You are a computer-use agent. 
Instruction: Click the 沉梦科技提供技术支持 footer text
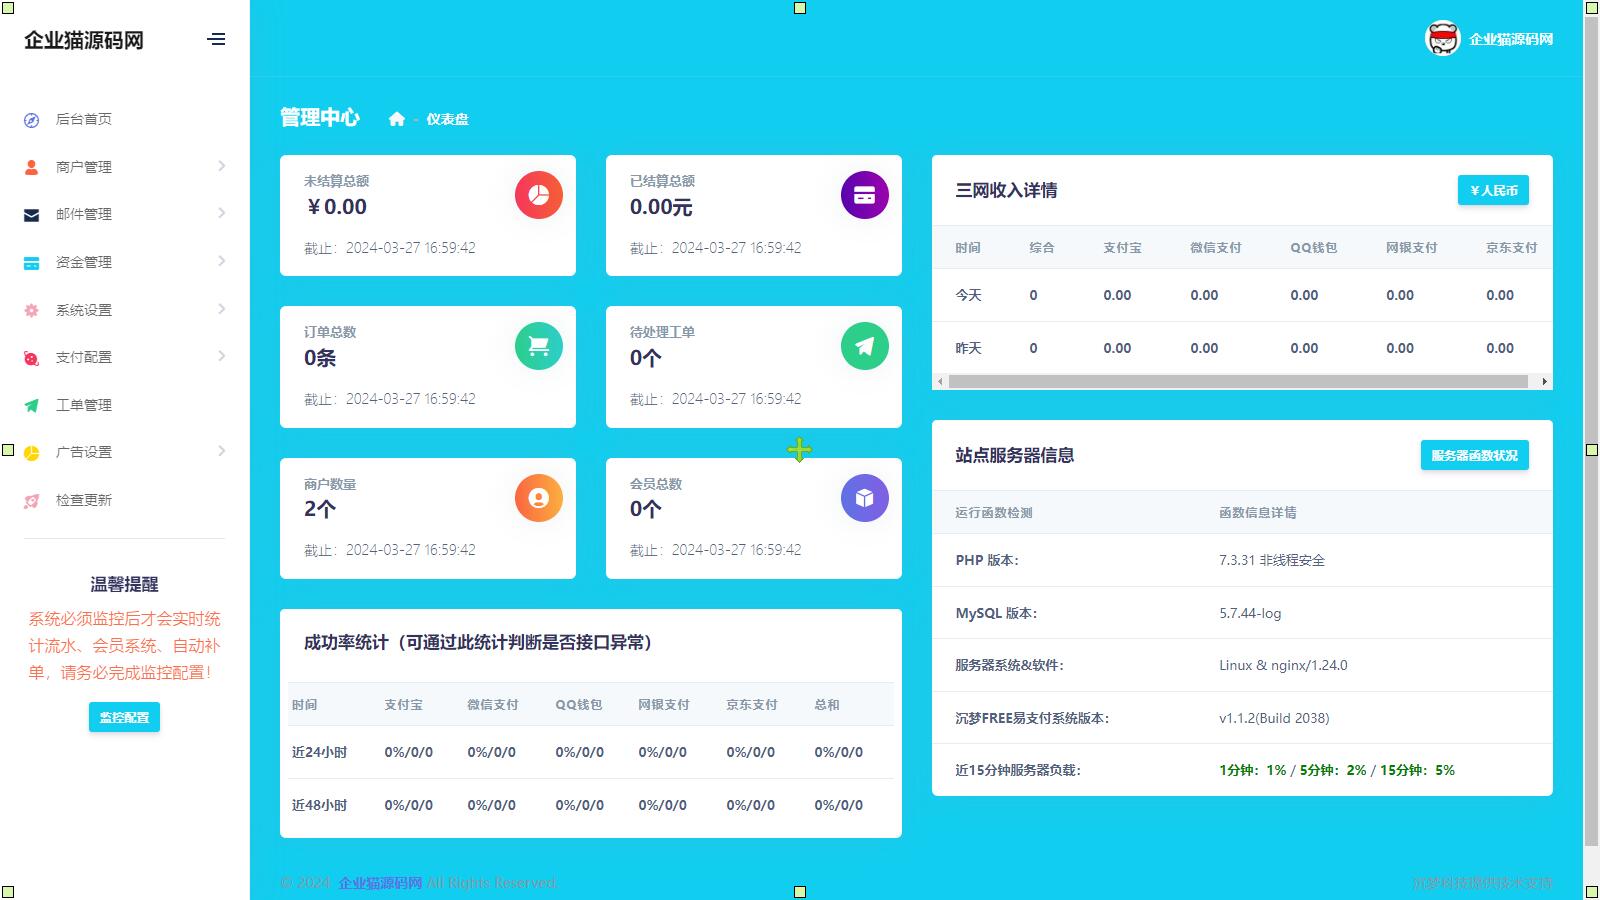click(1482, 883)
